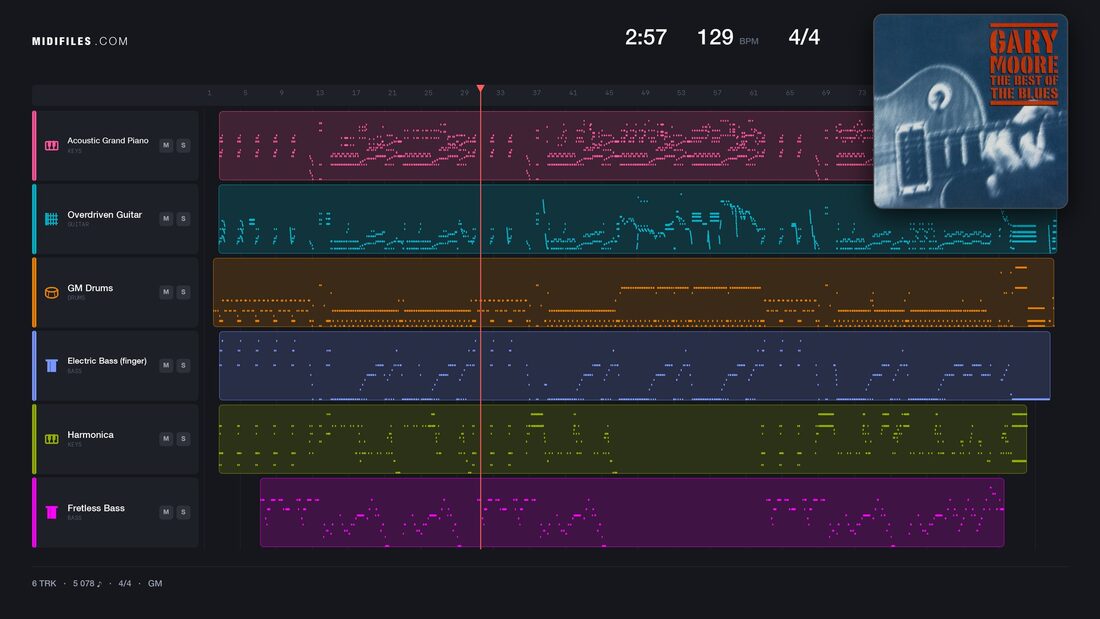Mute the Harmonica track

(166, 439)
